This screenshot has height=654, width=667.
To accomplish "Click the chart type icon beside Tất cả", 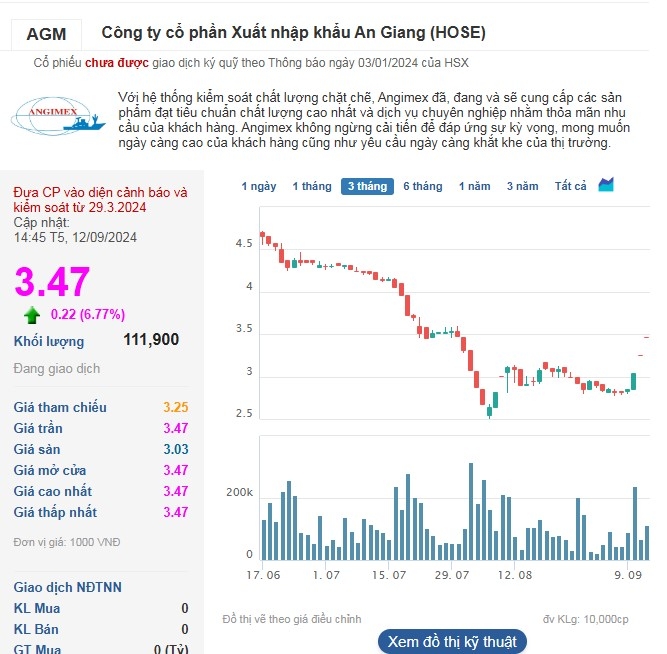I will click(x=606, y=185).
